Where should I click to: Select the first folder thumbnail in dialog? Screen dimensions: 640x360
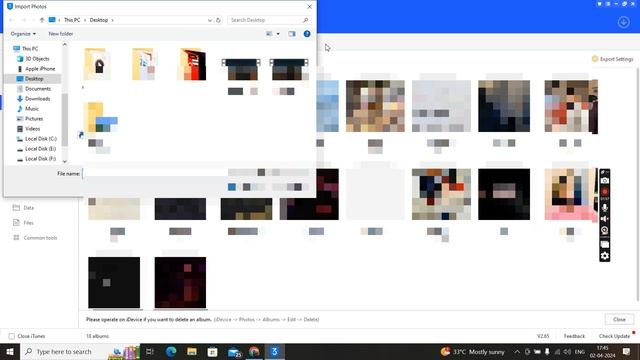point(96,64)
